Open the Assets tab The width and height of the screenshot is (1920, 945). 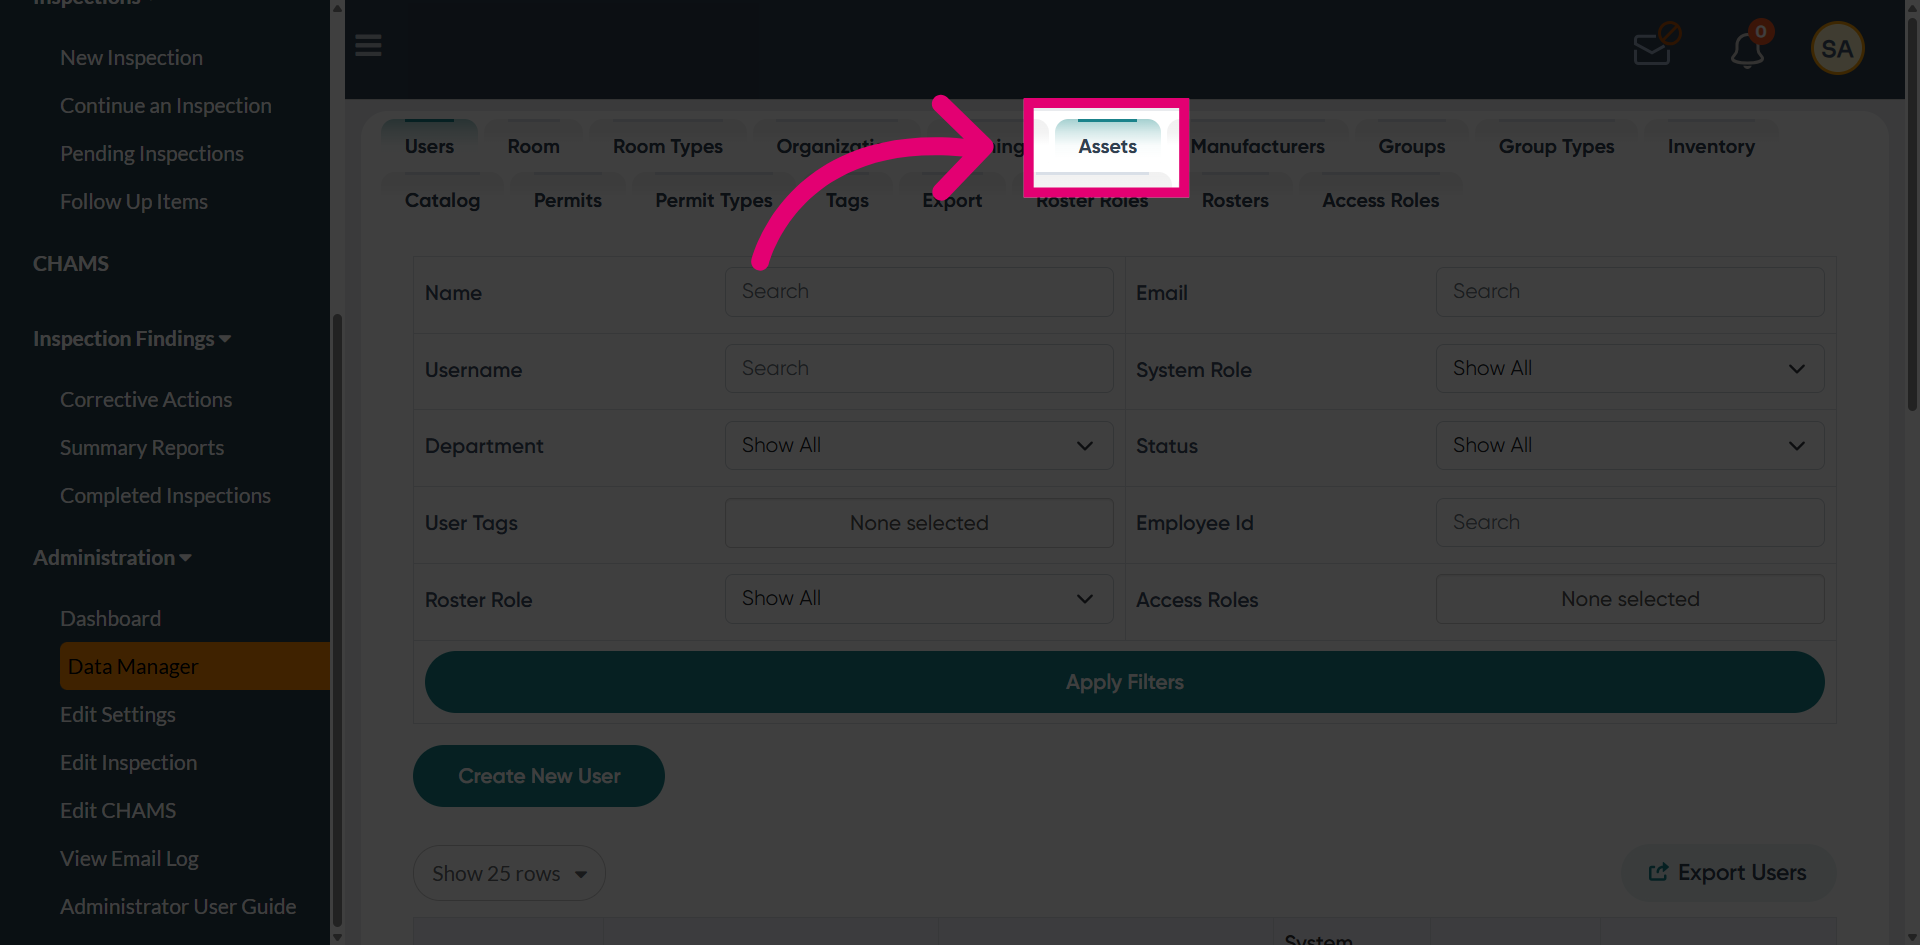[1107, 146]
